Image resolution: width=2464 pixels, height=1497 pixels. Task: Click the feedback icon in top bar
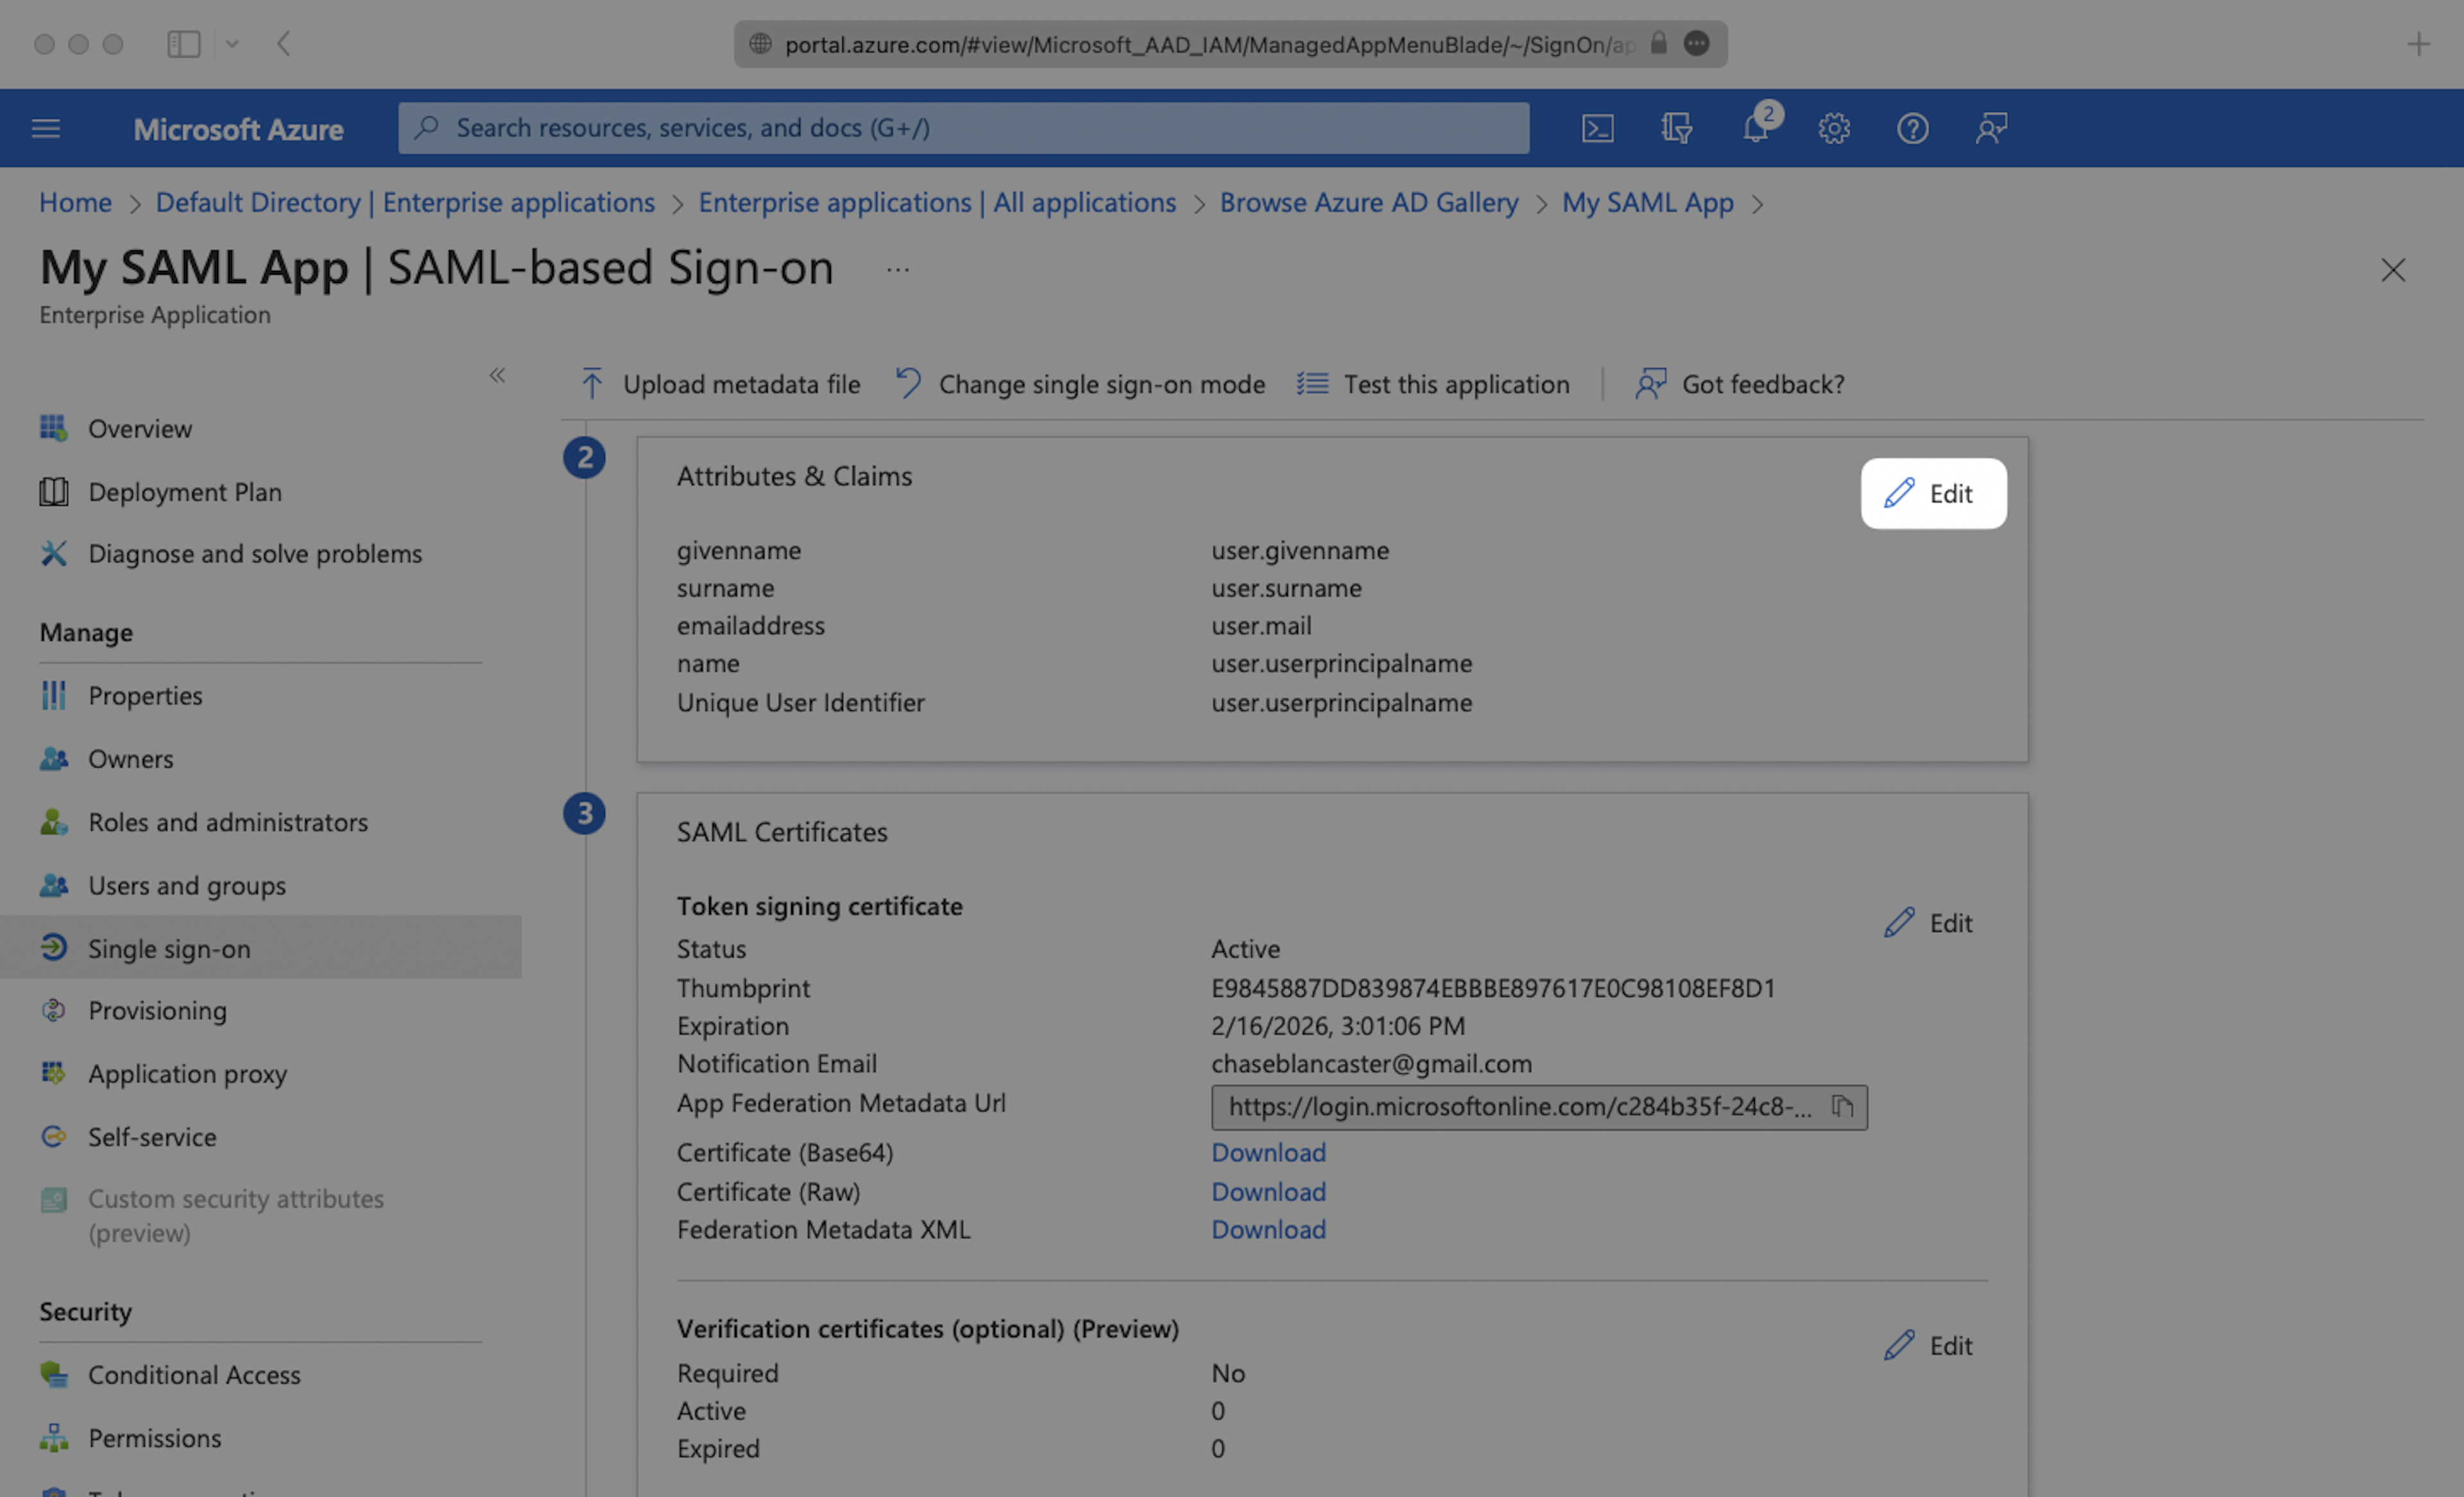[x=1991, y=128]
